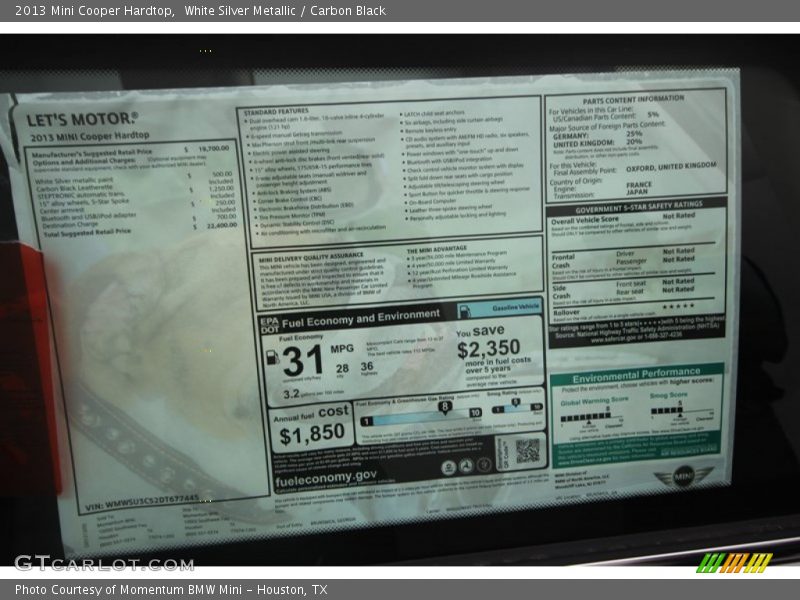Click the MINI winged logo
800x600 pixels.
click(684, 477)
